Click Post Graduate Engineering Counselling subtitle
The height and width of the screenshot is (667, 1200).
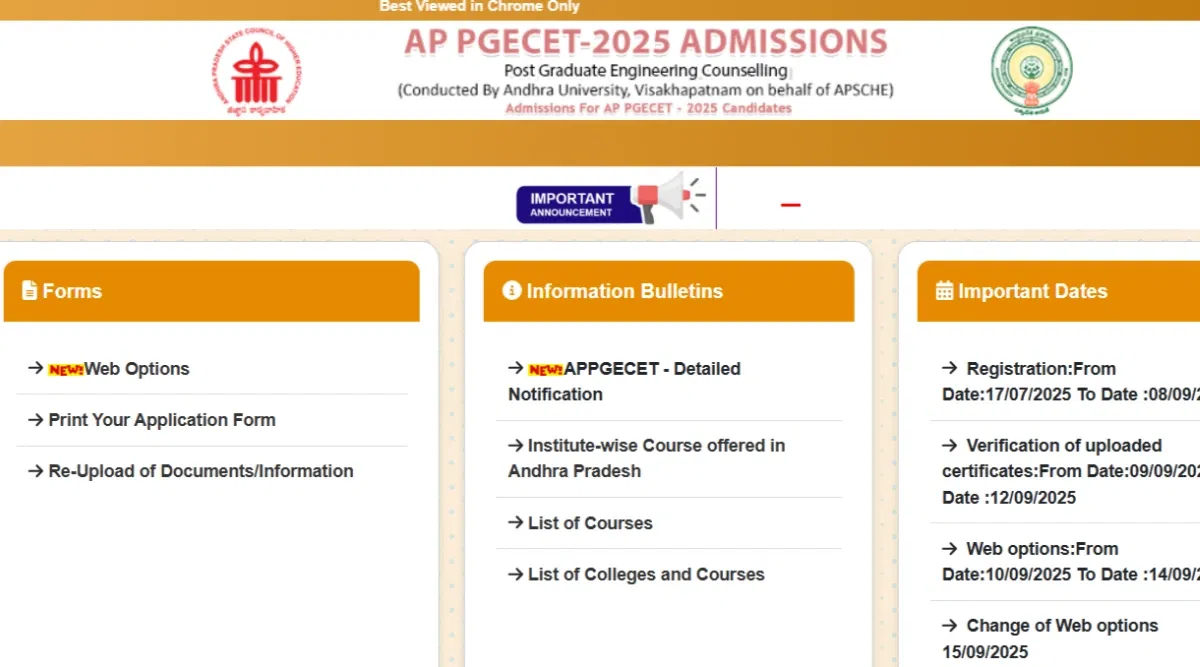coord(646,70)
